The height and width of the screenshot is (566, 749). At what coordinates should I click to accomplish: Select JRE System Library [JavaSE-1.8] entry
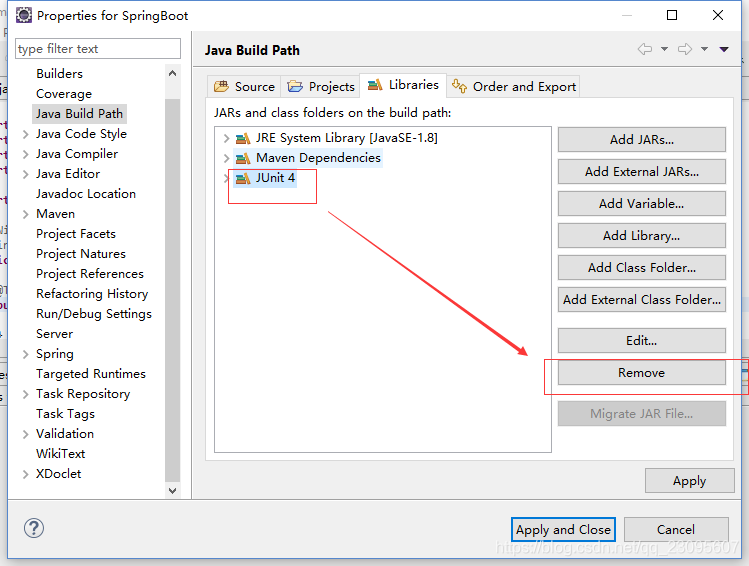point(346,139)
